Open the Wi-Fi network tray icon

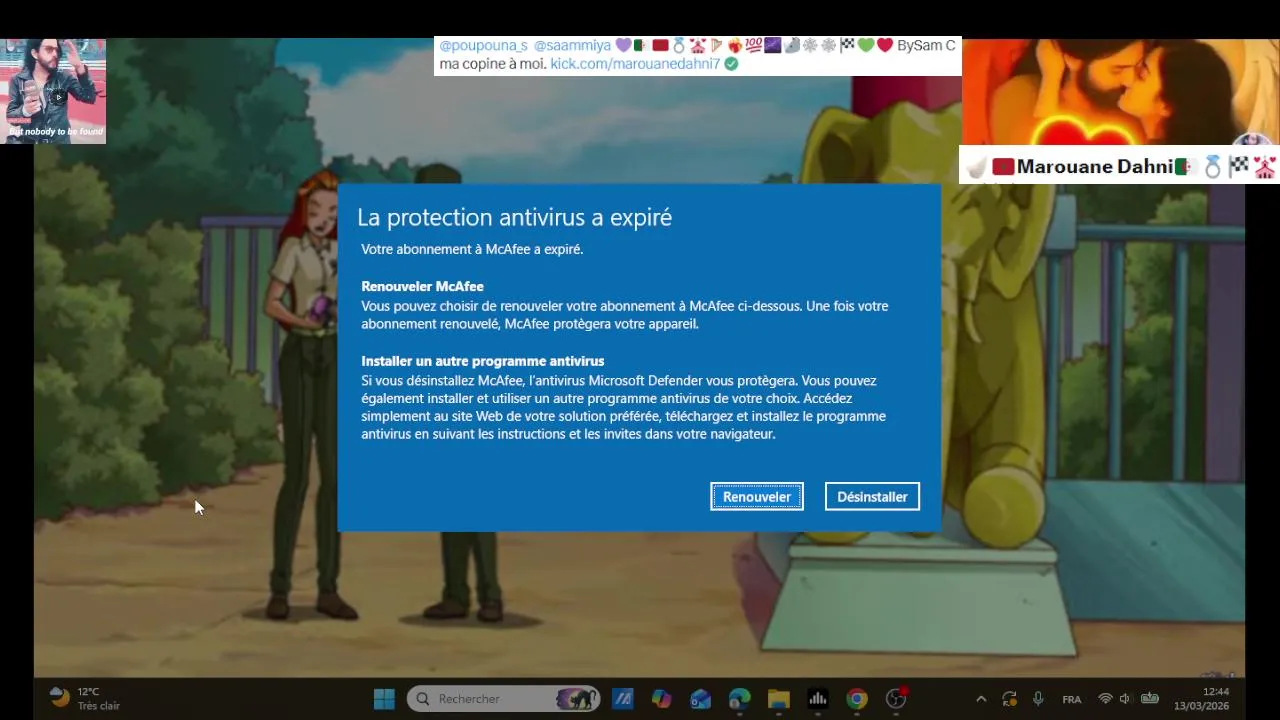tap(1105, 699)
